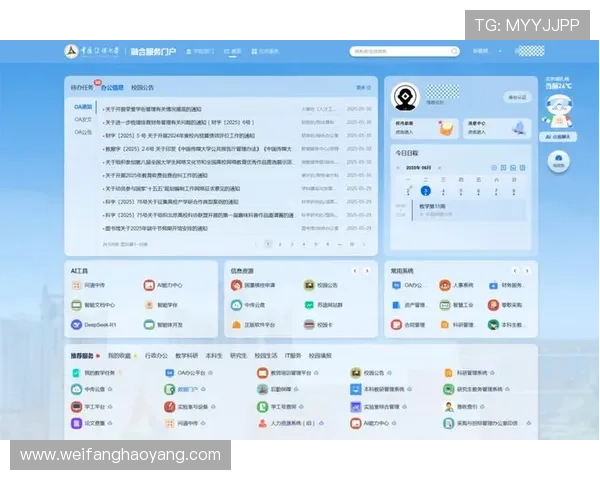
Task: Toggle favorite star beside 学工平台
Action: tap(110, 407)
